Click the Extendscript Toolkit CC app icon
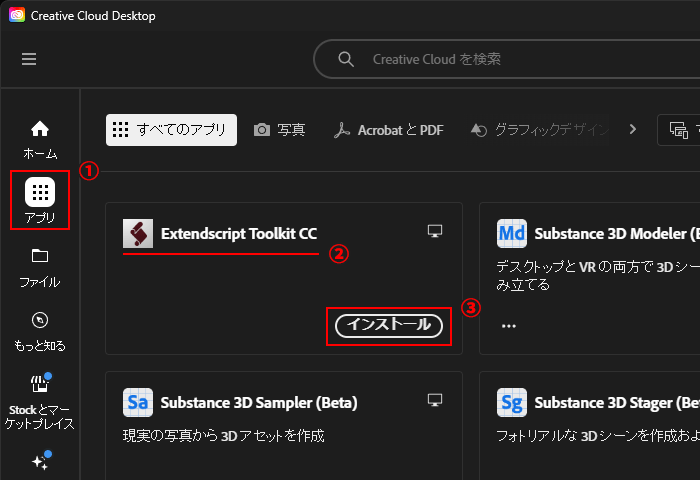The image size is (700, 480). coord(138,233)
